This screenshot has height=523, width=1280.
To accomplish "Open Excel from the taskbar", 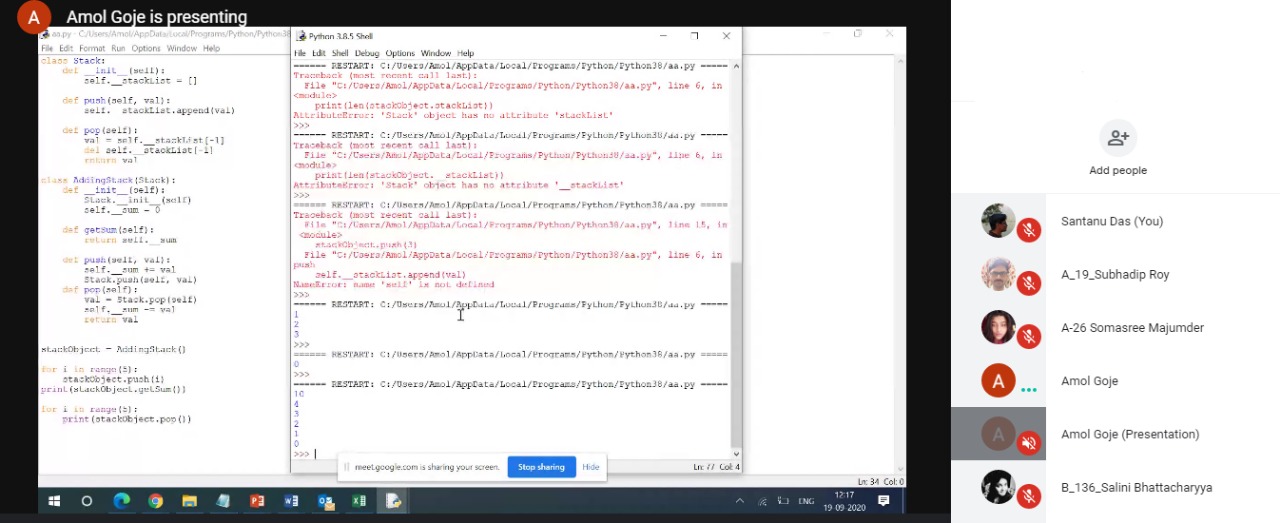I will tap(359, 501).
